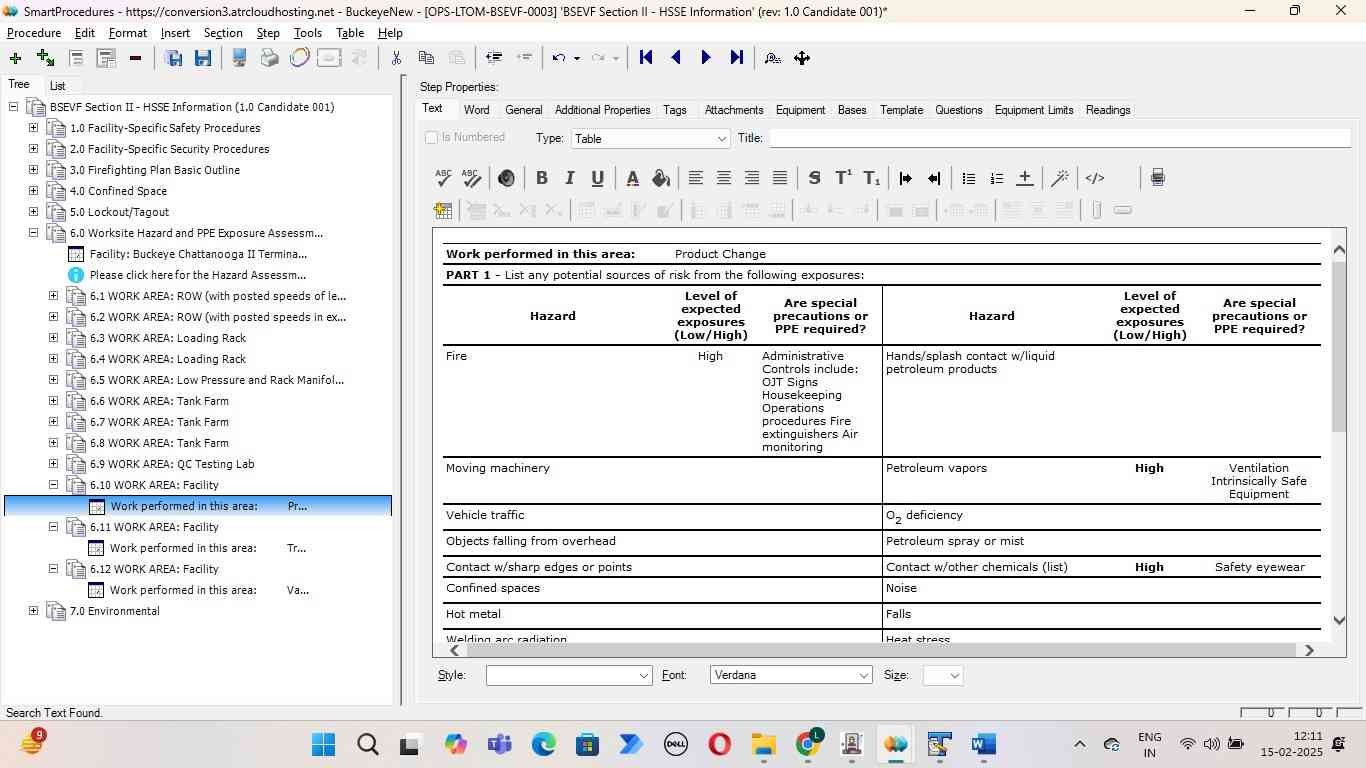Expand 1.0 Facility-Specific Safety Procedures node
The height and width of the screenshot is (768, 1366).
pos(34,128)
